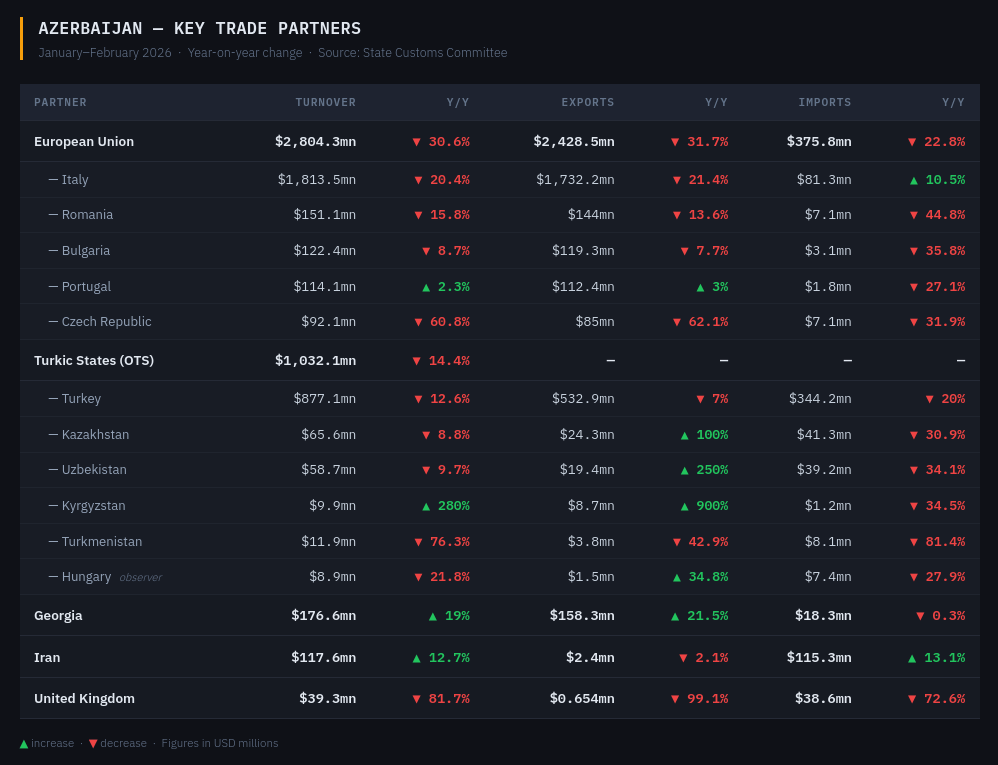998x765 pixels.
Task: Click green arrow next to Kyrgyzstan's 280% turnover
Action: point(426,506)
